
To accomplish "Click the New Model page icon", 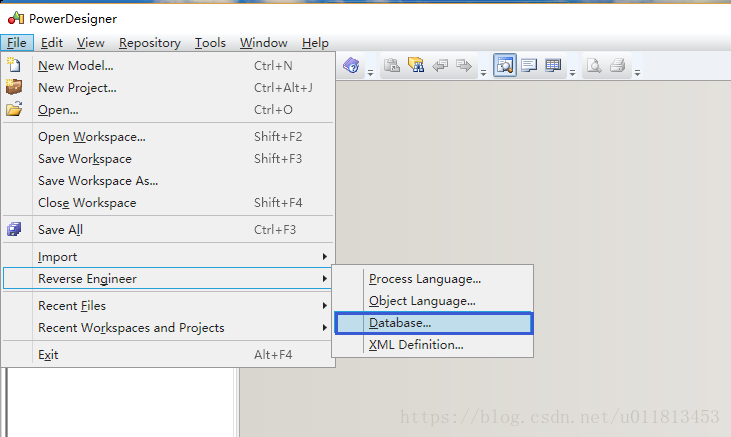I will tap(14, 64).
